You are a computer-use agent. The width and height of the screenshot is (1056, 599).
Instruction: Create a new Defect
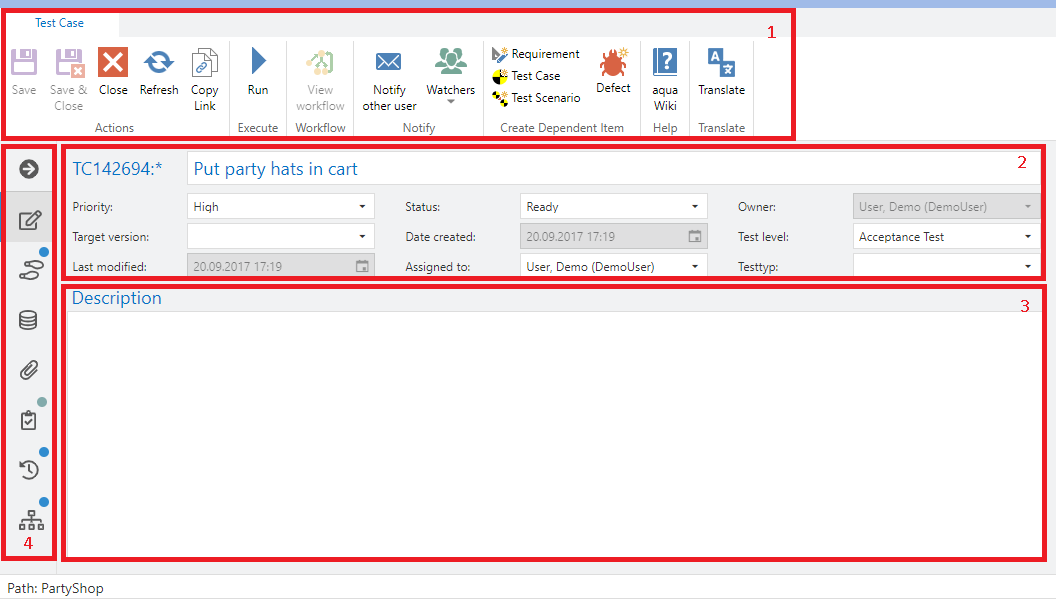tap(613, 66)
